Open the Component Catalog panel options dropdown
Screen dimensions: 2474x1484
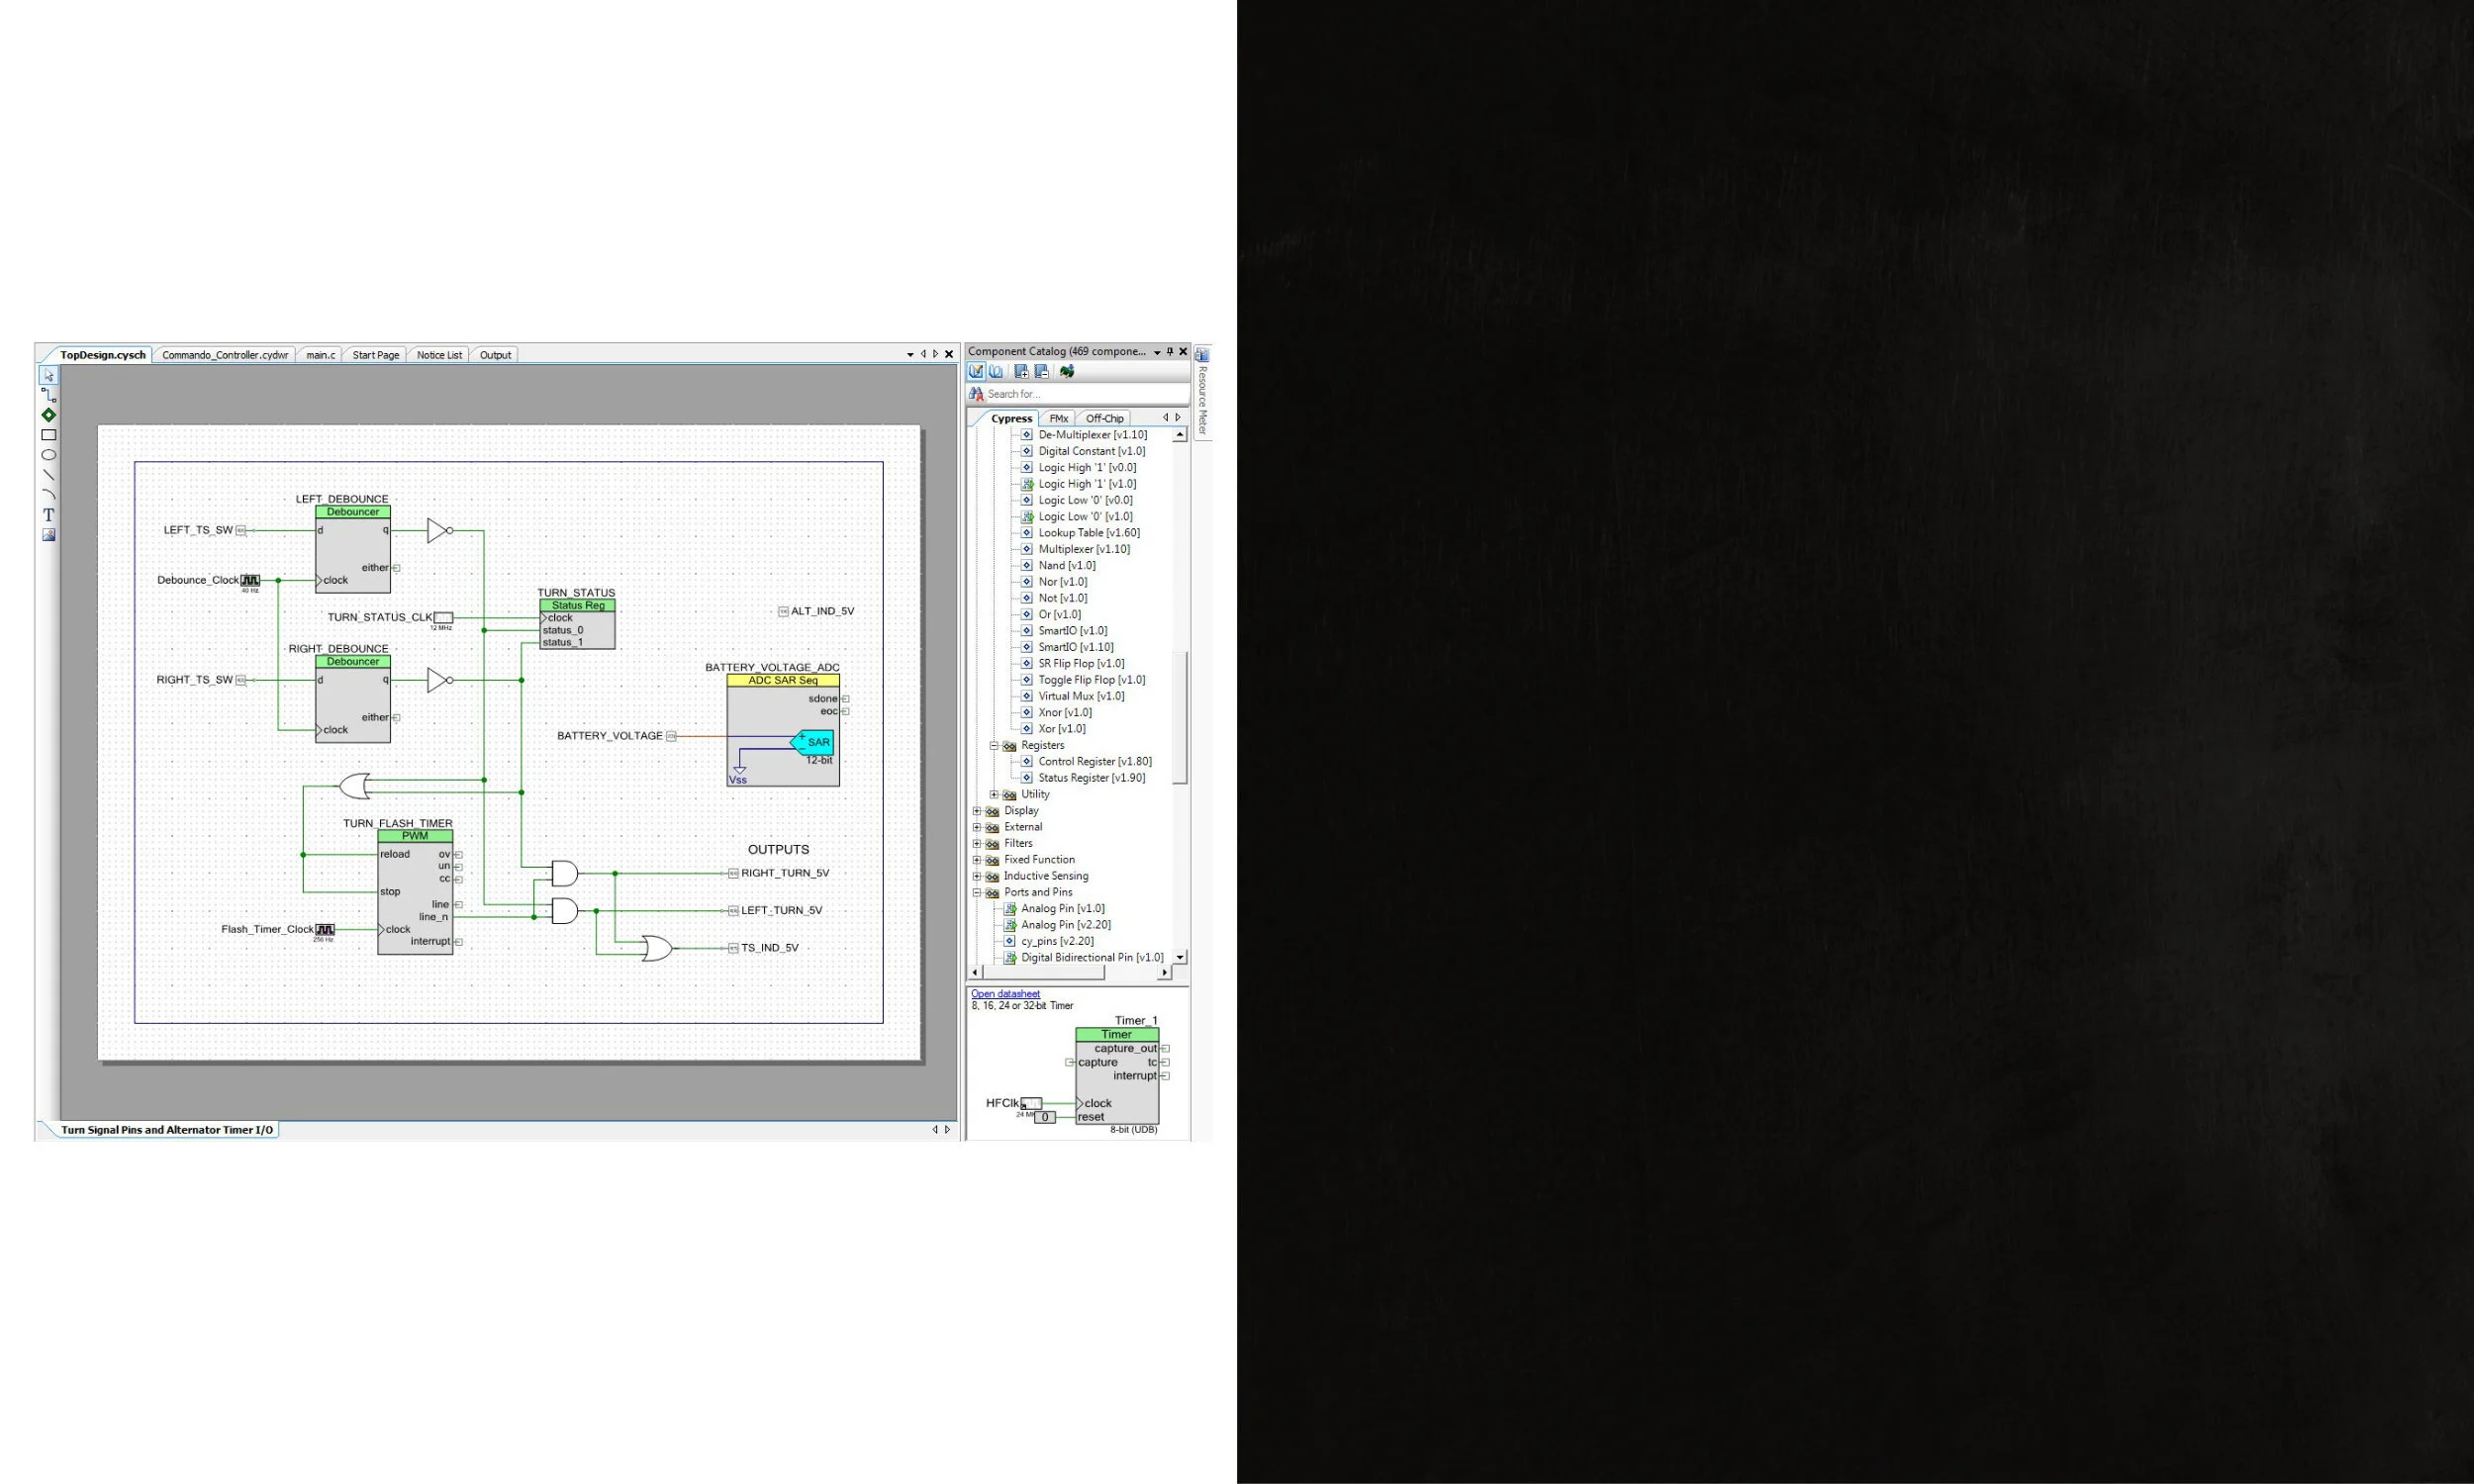click(x=1156, y=352)
